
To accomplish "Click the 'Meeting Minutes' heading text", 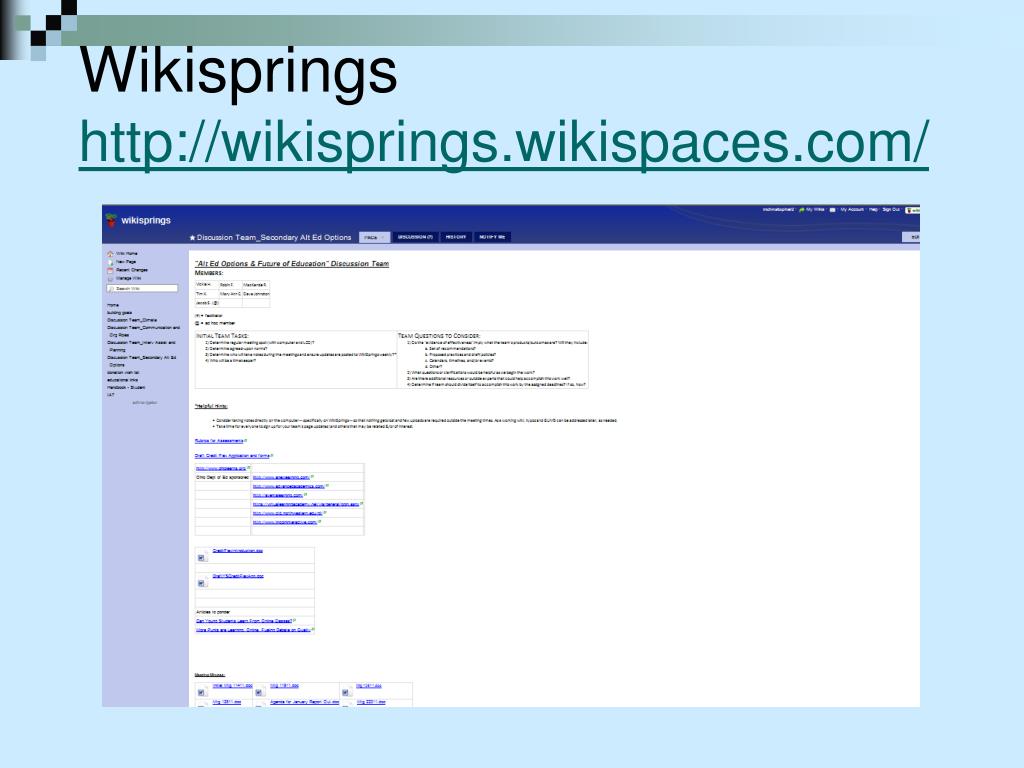I will click(210, 675).
